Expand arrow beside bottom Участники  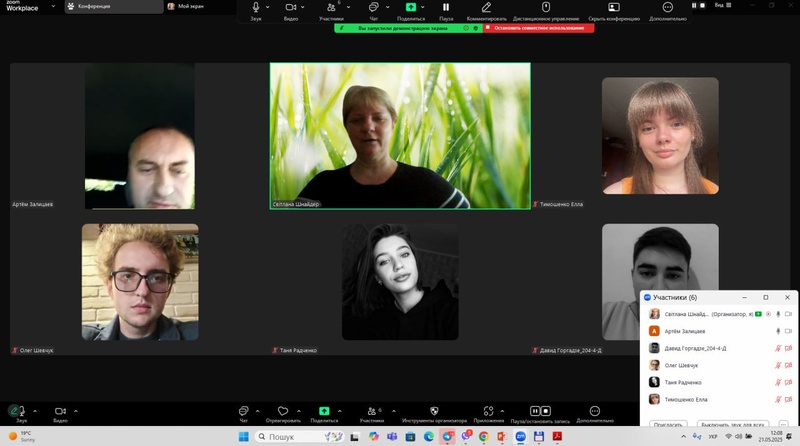[394, 411]
